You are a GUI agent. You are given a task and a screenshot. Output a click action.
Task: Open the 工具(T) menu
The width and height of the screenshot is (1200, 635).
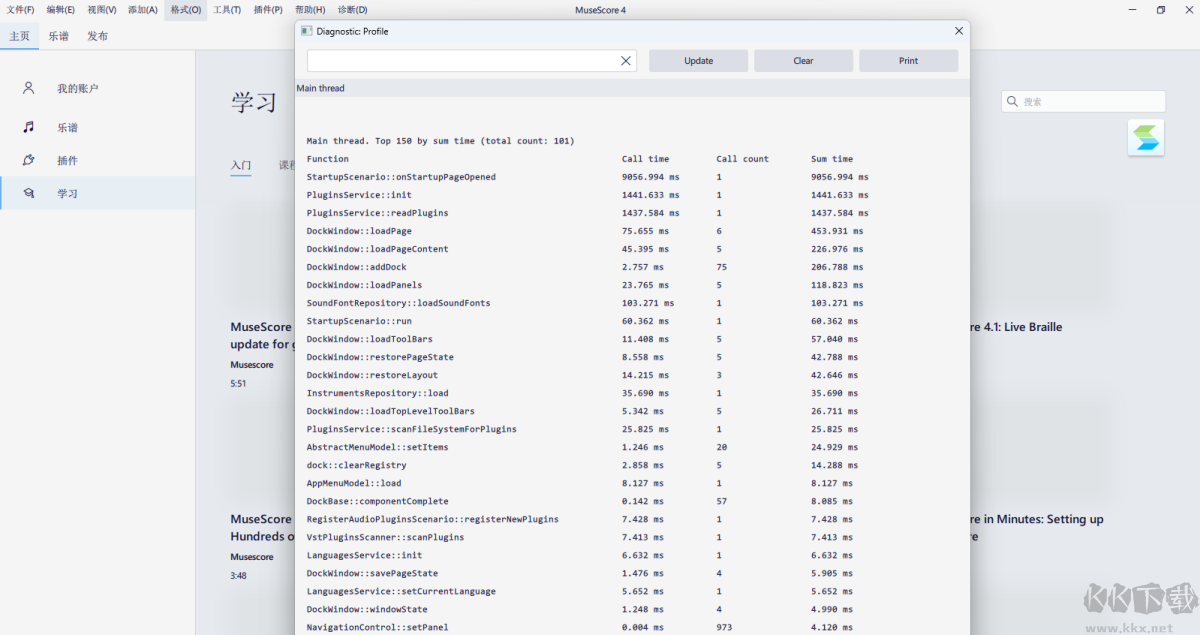coord(227,10)
